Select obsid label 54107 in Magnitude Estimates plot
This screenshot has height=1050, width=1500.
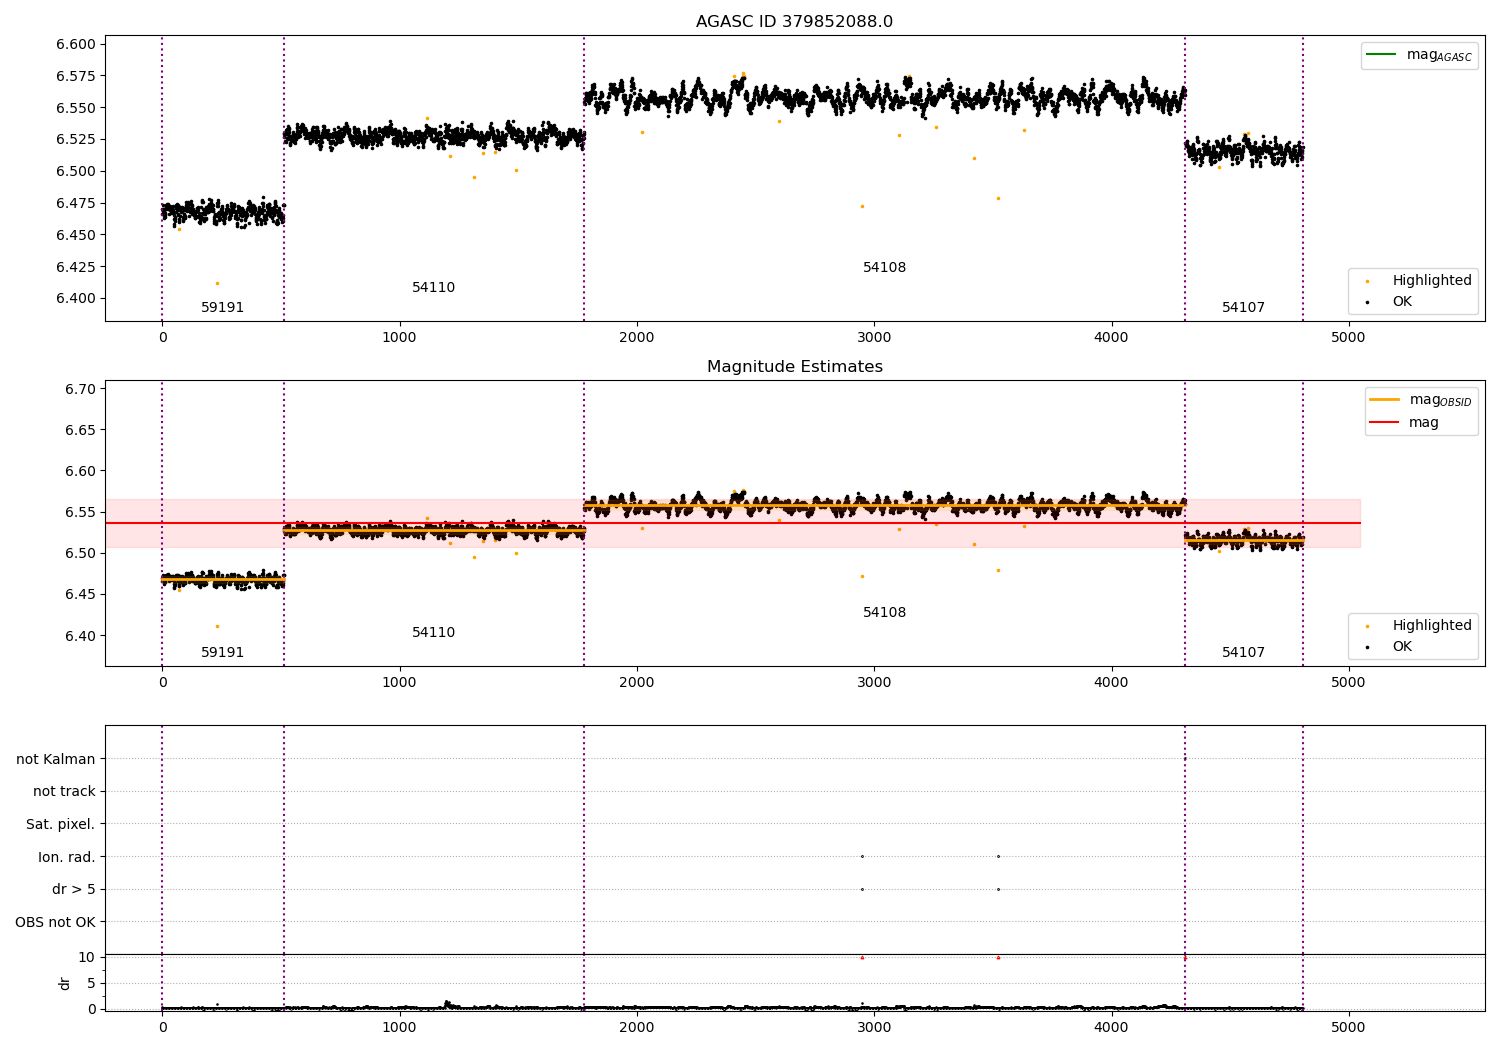pyautogui.click(x=1243, y=653)
